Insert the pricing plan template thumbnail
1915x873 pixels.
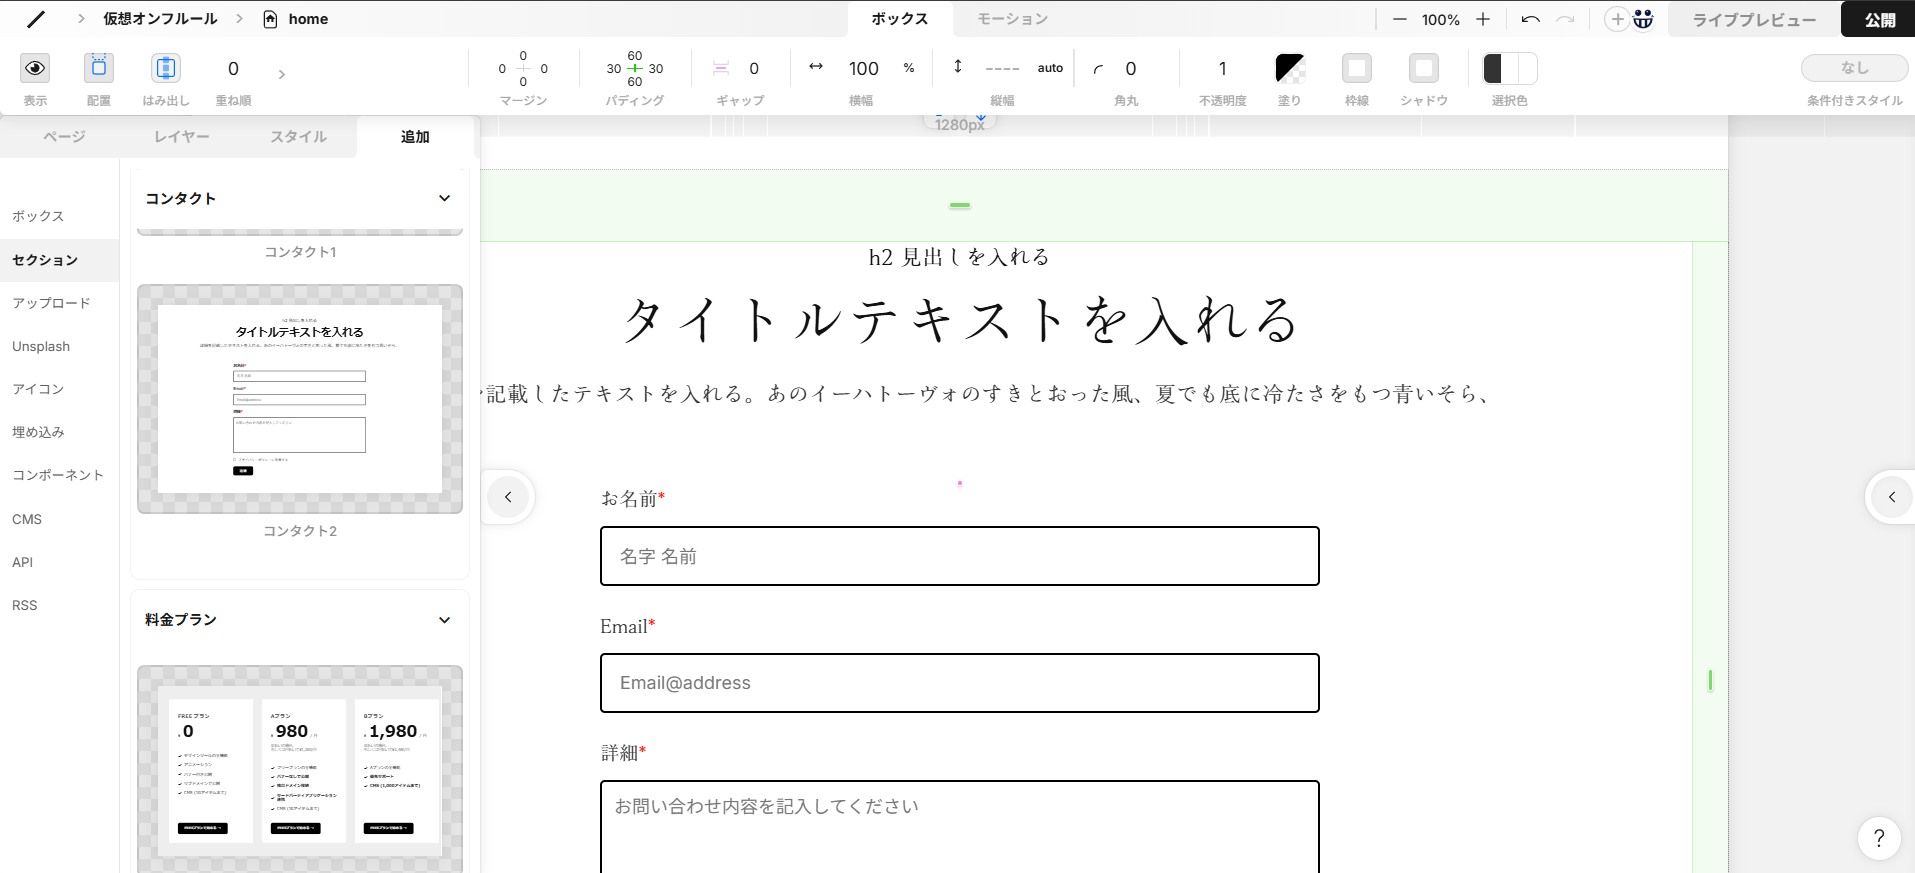(300, 768)
